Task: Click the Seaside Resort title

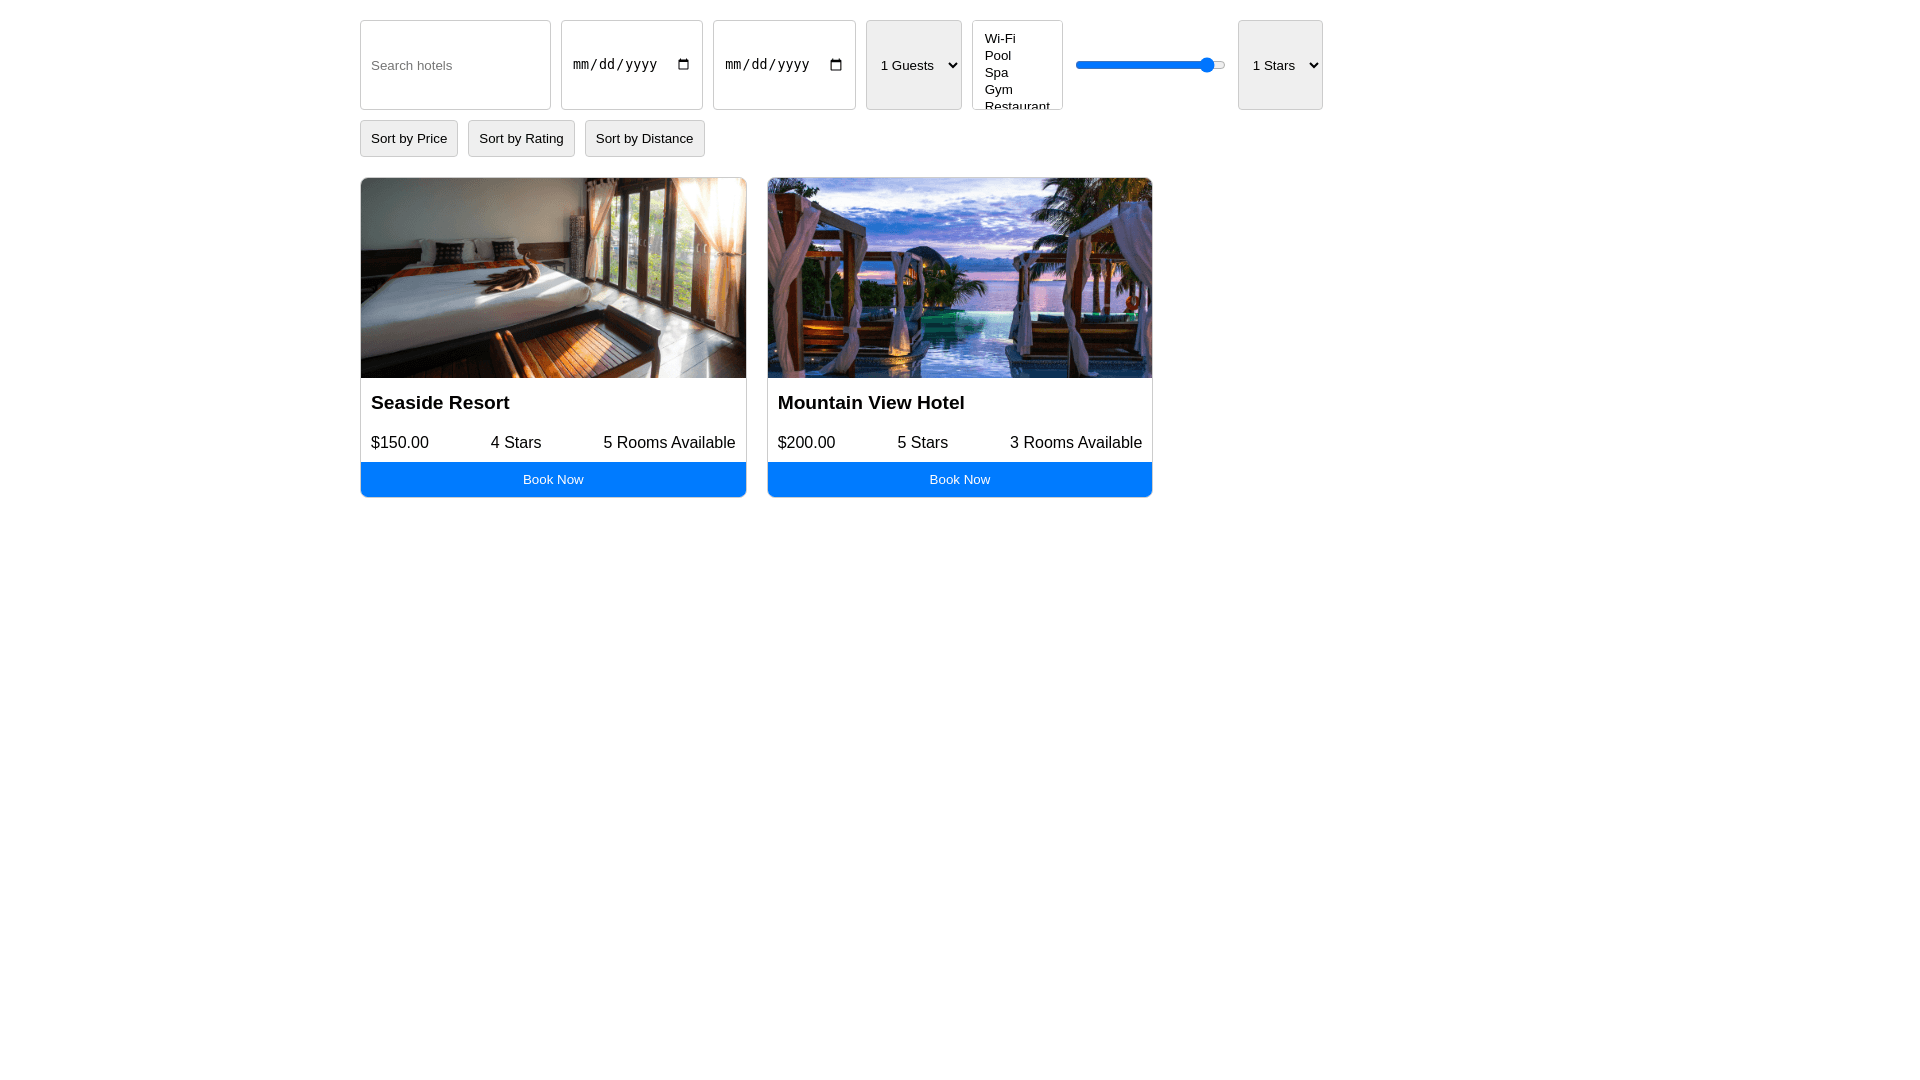Action: (440, 403)
